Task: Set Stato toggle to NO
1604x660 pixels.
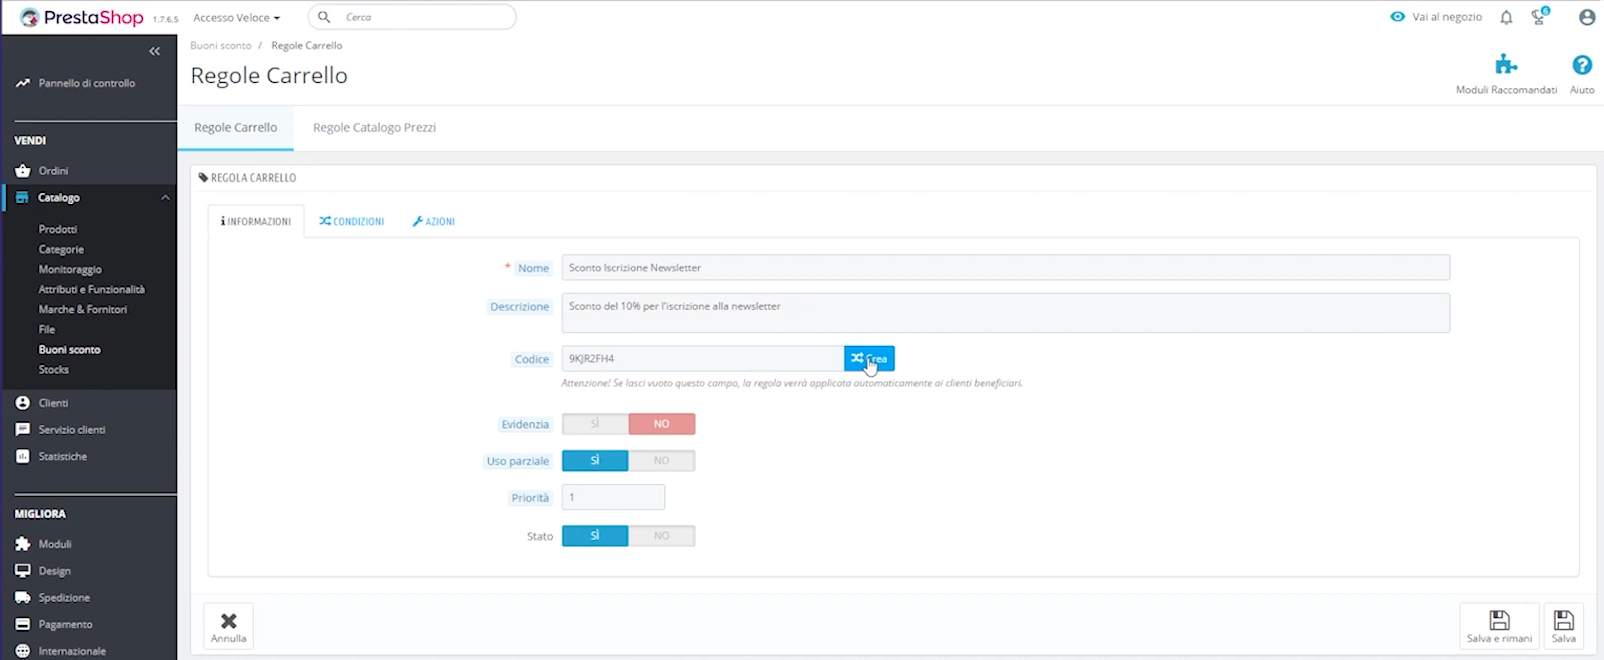Action: pyautogui.click(x=661, y=536)
